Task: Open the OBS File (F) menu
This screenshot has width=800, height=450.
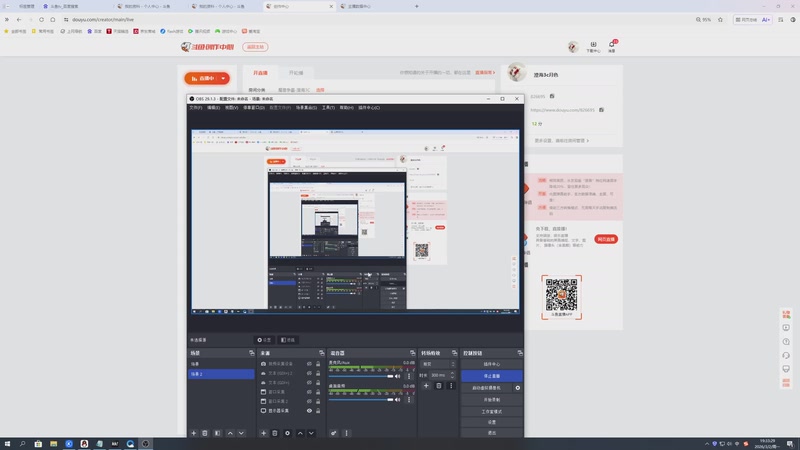Action: (x=196, y=108)
